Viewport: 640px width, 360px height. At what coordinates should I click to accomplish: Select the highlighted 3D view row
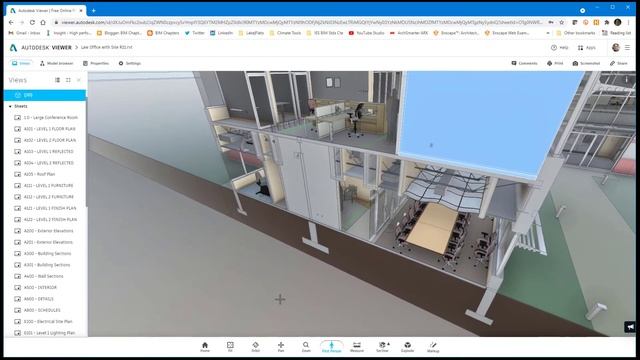click(45, 95)
